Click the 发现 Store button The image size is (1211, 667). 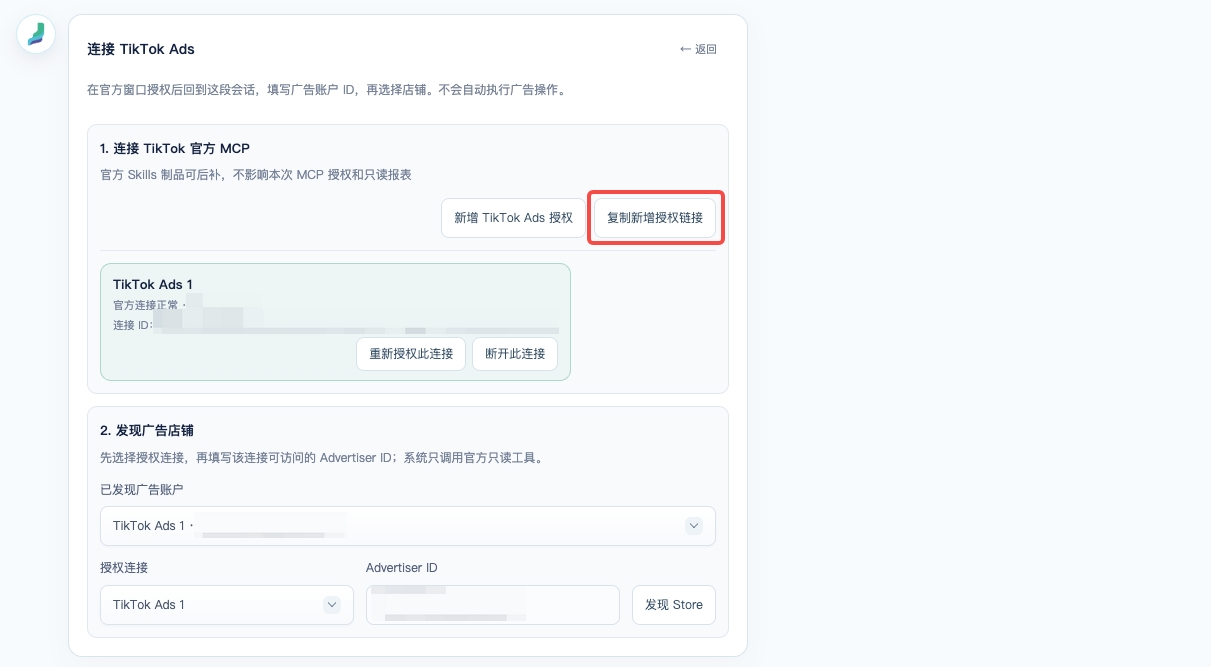tap(674, 605)
